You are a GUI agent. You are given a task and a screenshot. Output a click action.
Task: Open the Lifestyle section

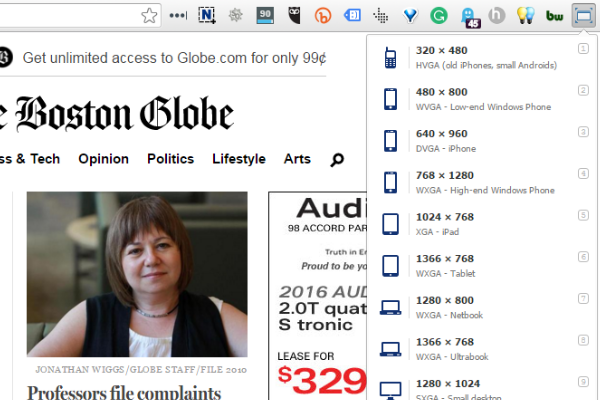[239, 159]
